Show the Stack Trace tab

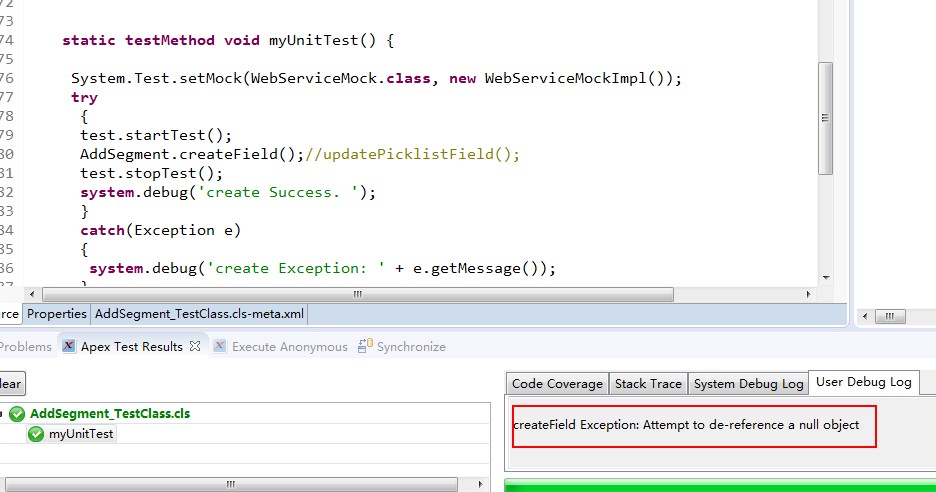[x=648, y=384]
